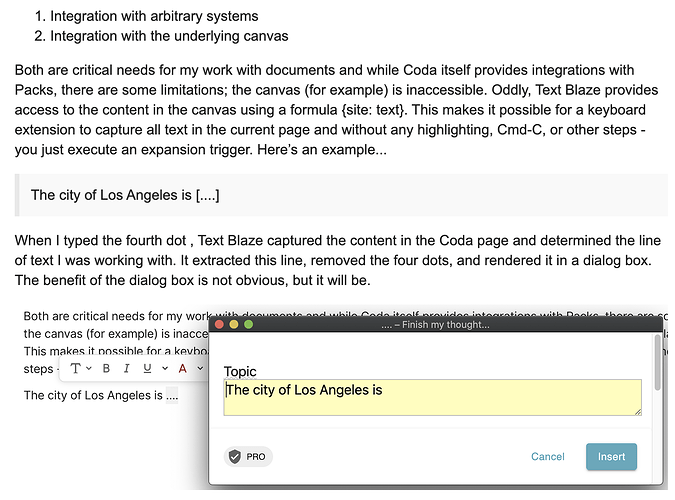Open the text style T icon
The width and height of the screenshot is (675, 500).
point(76,369)
